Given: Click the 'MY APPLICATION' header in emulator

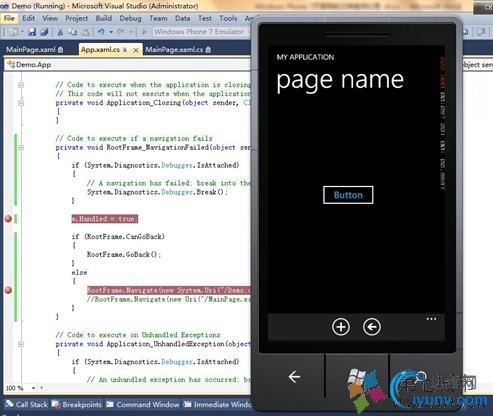Looking at the screenshot, I should (x=305, y=57).
